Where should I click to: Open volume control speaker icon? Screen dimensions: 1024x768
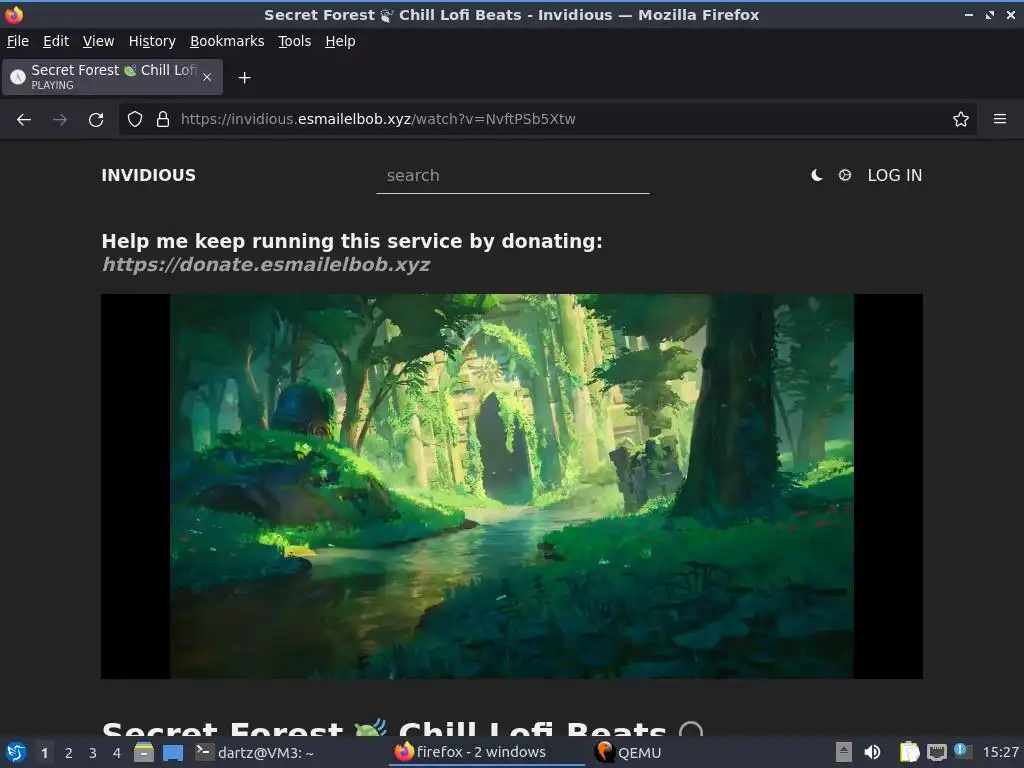(x=872, y=752)
